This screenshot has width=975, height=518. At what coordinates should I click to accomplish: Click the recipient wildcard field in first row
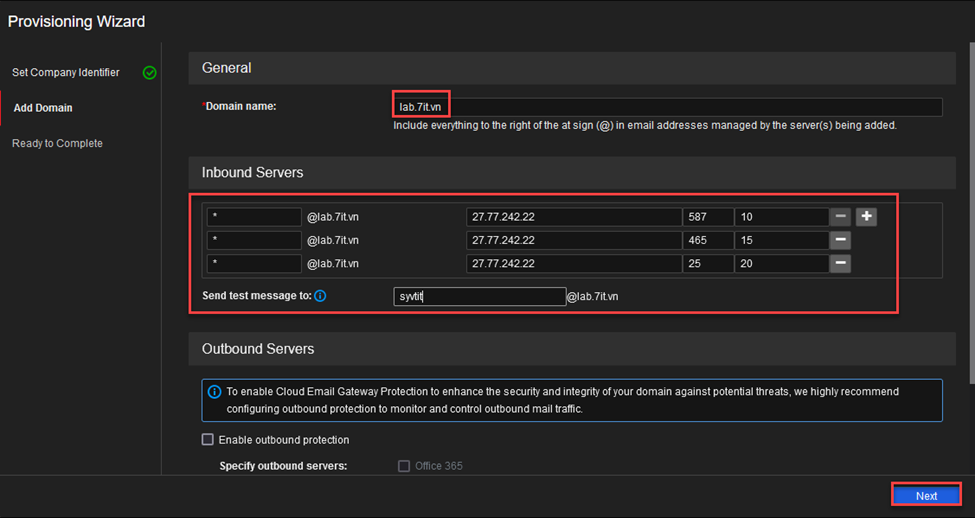coord(254,217)
